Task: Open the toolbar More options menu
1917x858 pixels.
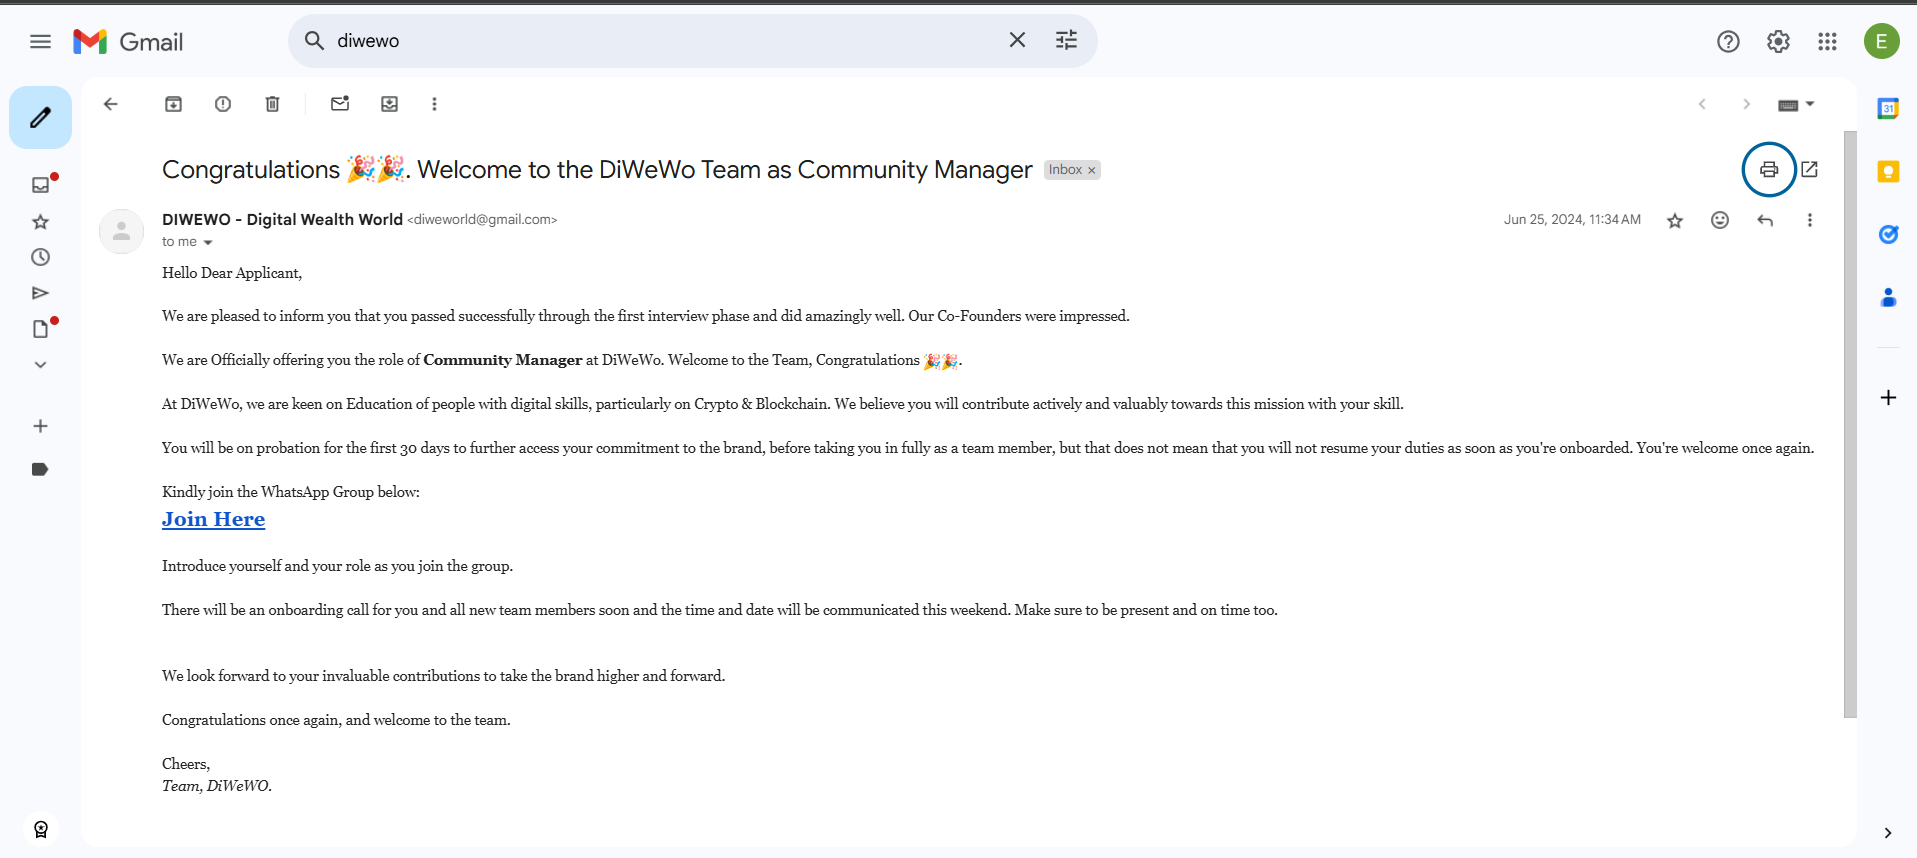Action: coord(434,104)
